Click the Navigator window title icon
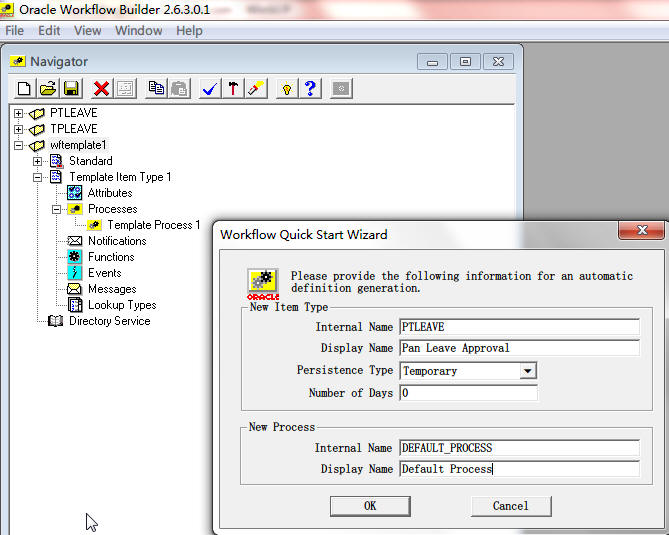669x535 pixels. coord(17,61)
